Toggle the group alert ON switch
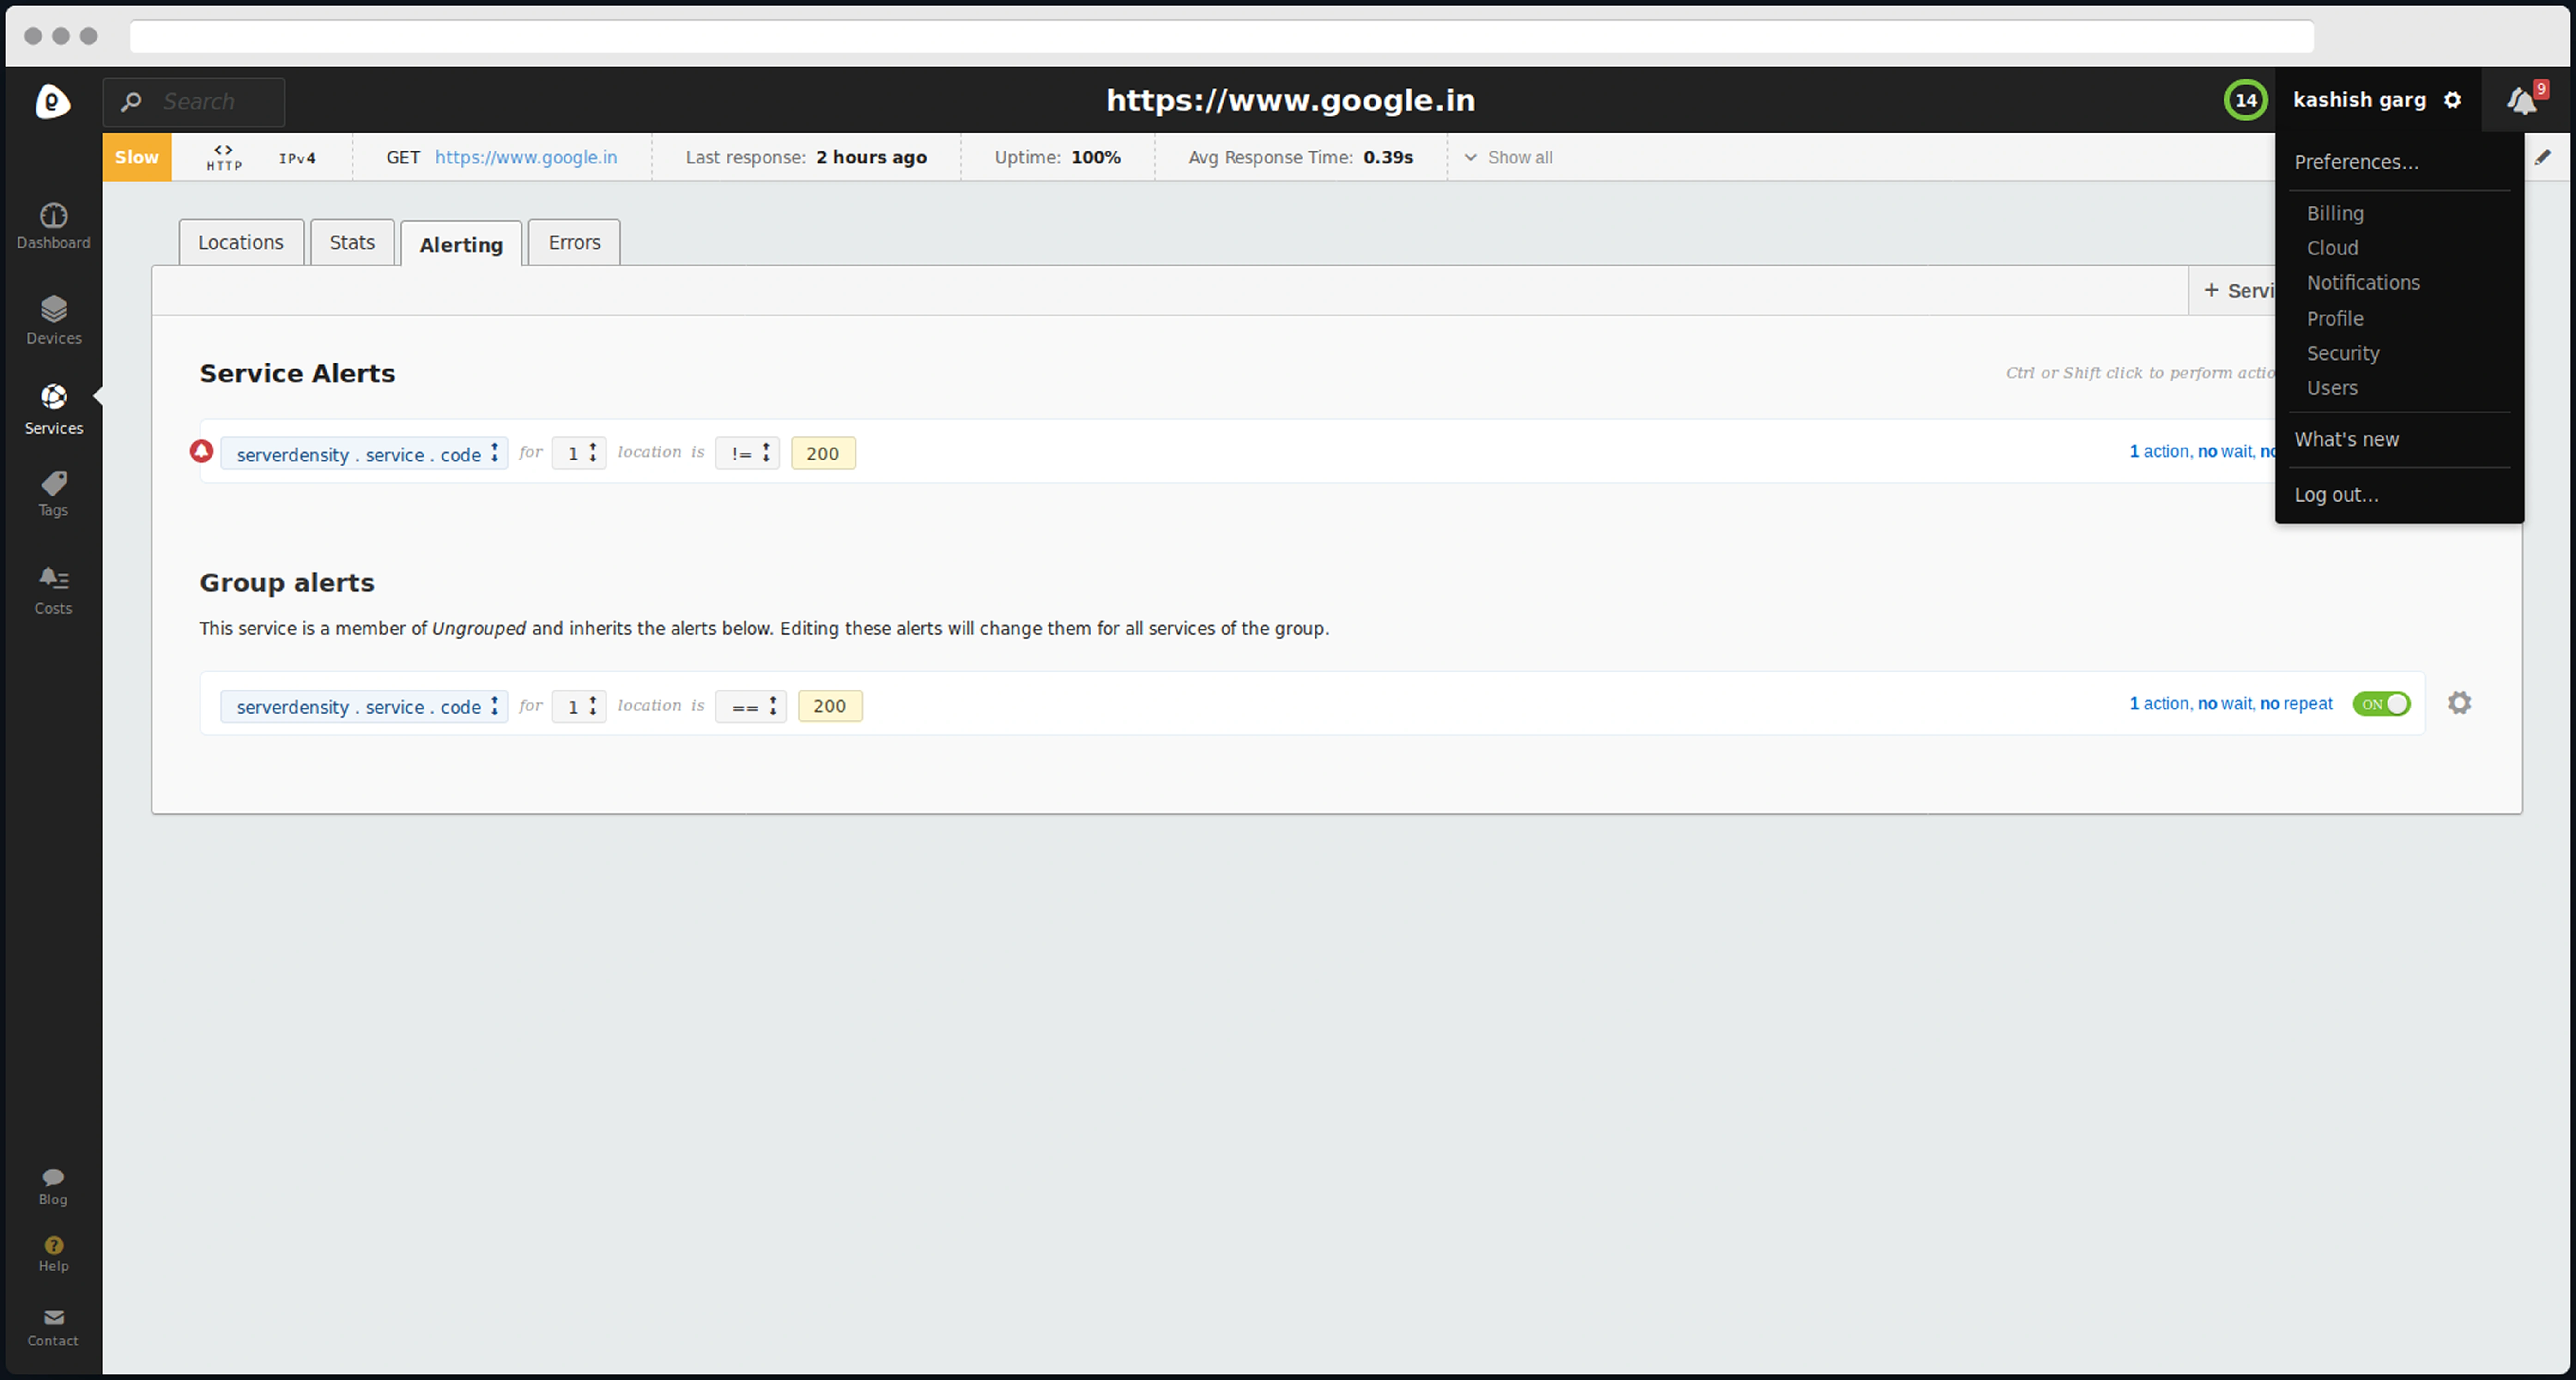 click(2381, 704)
